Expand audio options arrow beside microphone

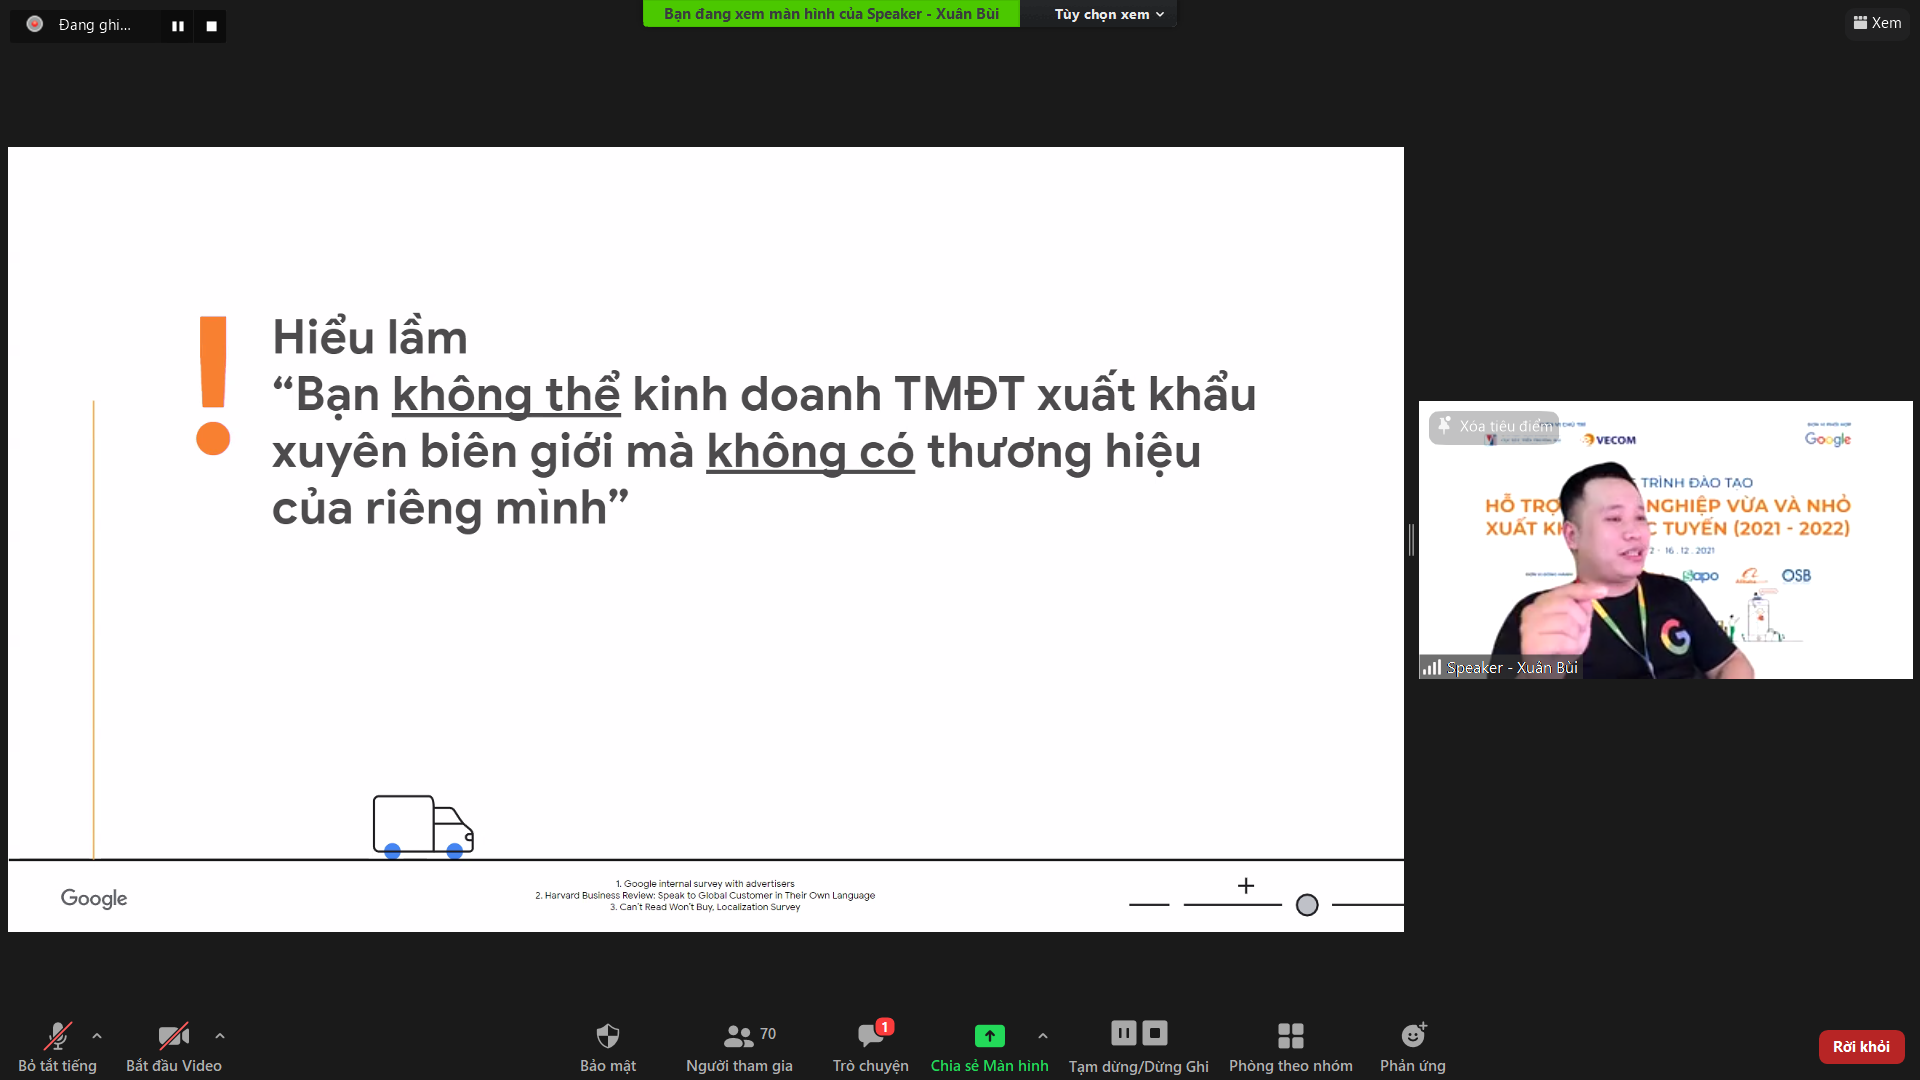[x=97, y=1036]
